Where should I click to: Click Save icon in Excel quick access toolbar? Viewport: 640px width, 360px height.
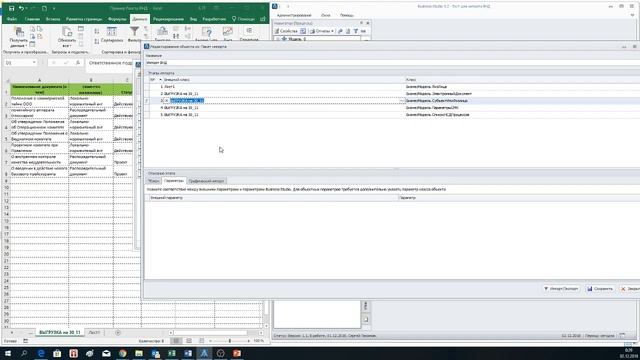[x=11, y=8]
